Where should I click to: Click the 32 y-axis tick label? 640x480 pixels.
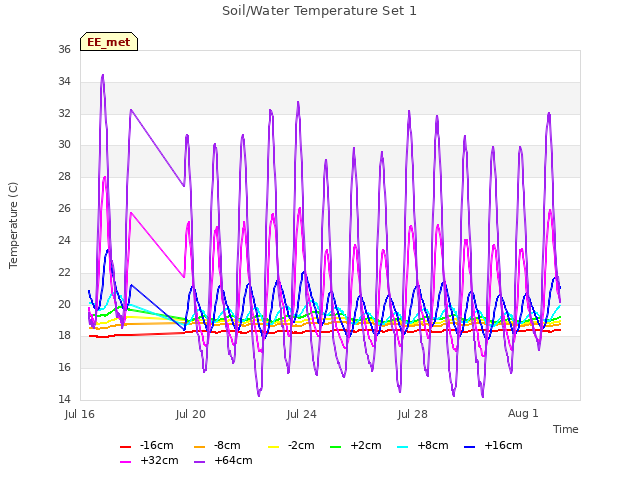pos(64,113)
